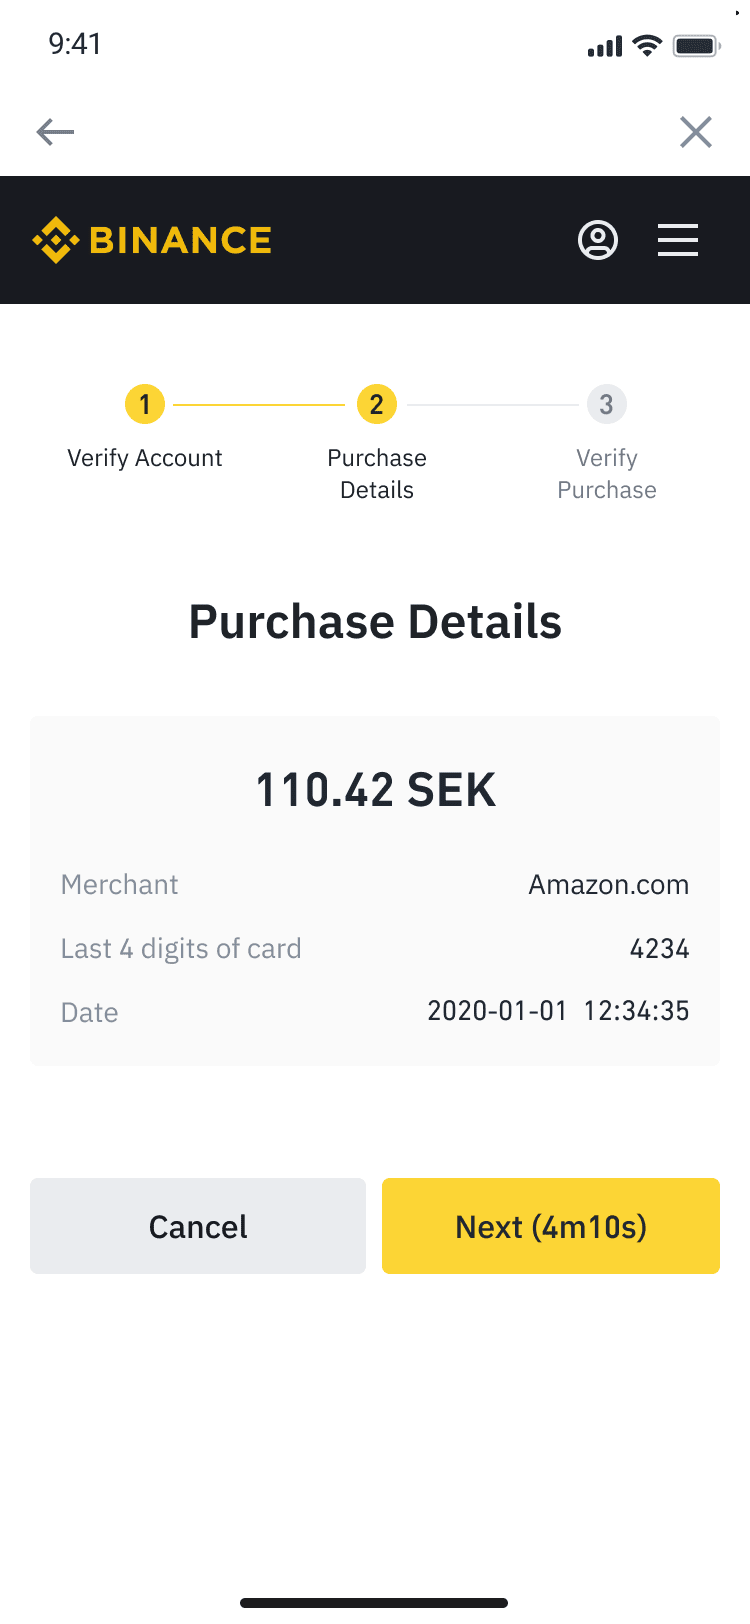This screenshot has width=750, height=1624.
Task: Tap the Binance logo
Action: click(x=152, y=240)
